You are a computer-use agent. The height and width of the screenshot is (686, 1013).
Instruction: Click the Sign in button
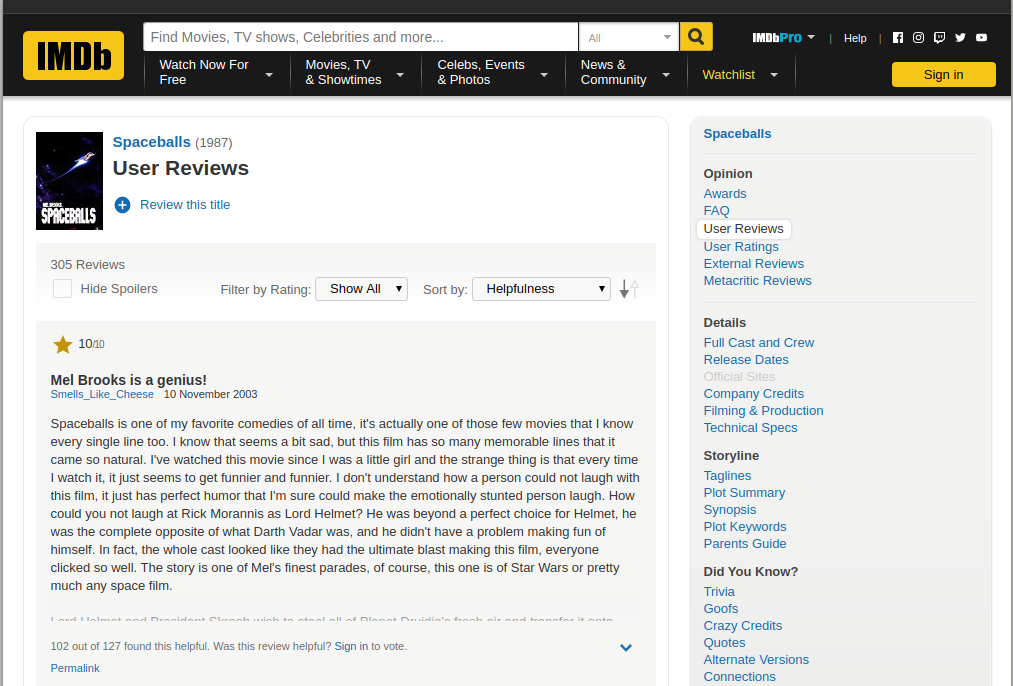click(x=943, y=74)
